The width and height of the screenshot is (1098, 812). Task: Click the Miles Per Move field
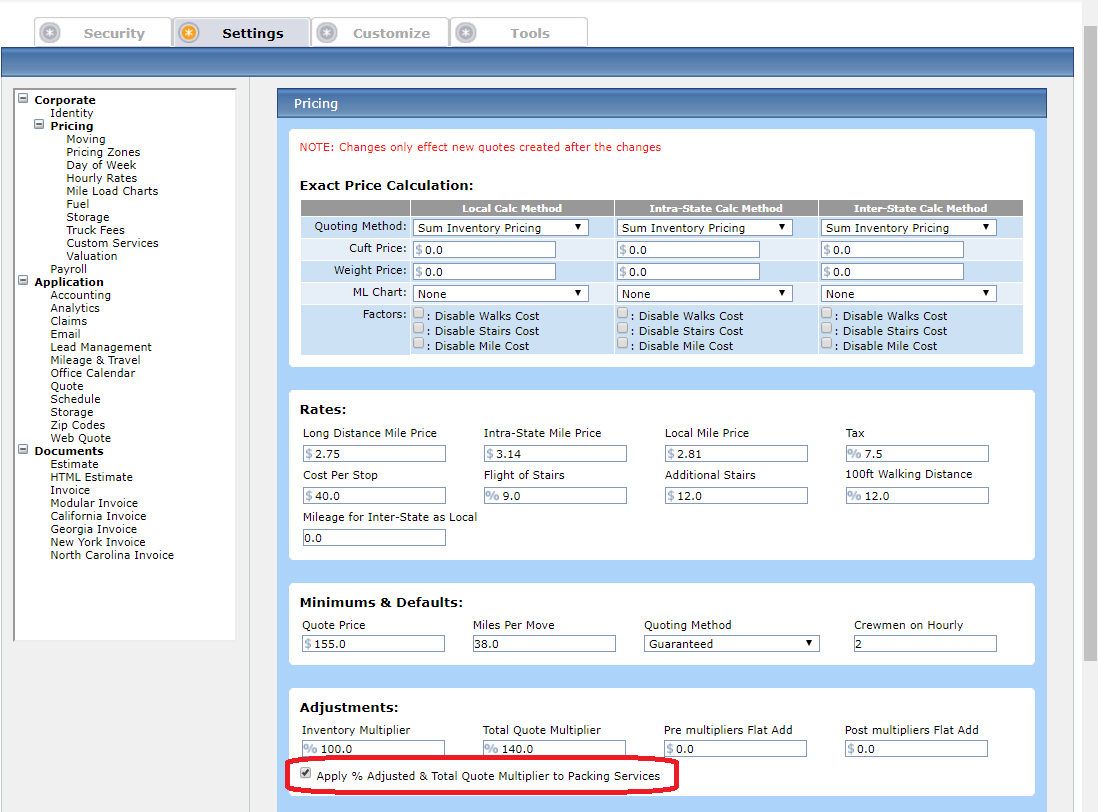point(544,643)
